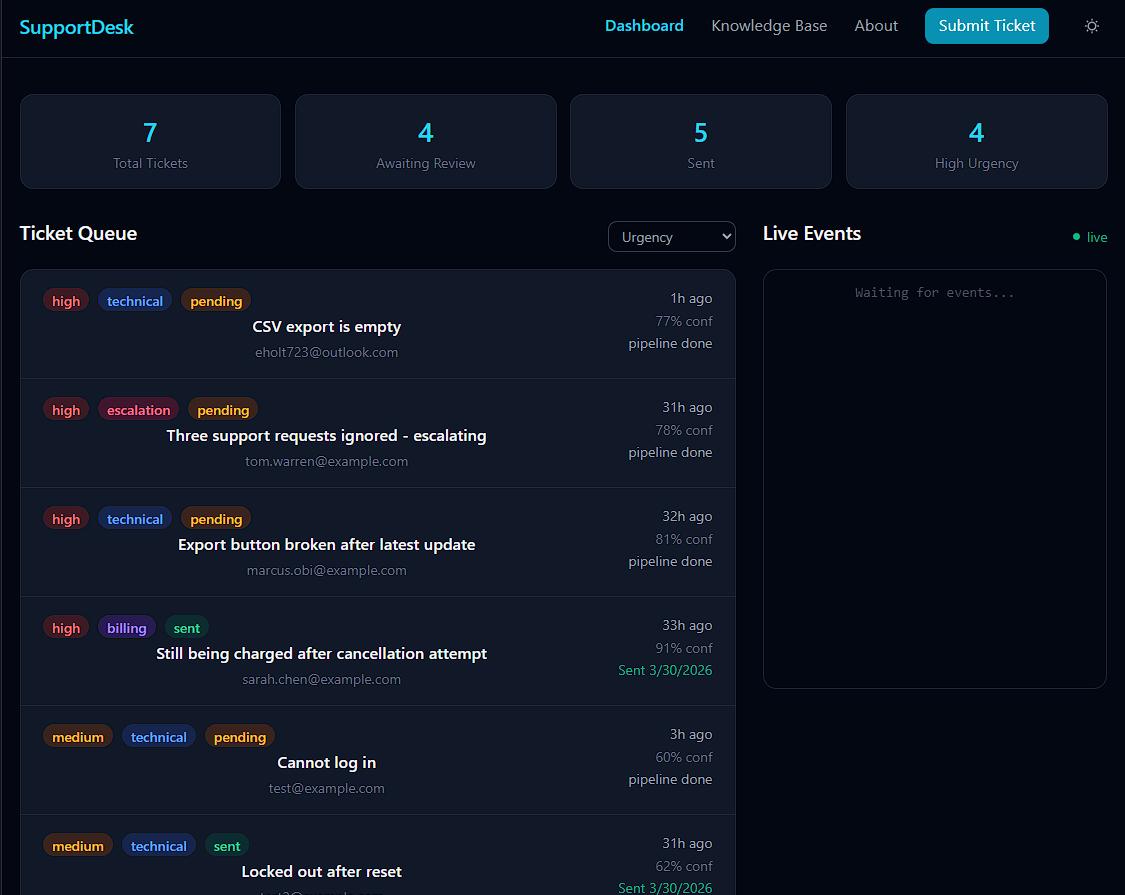Click the green live indicator dot

point(1074,237)
